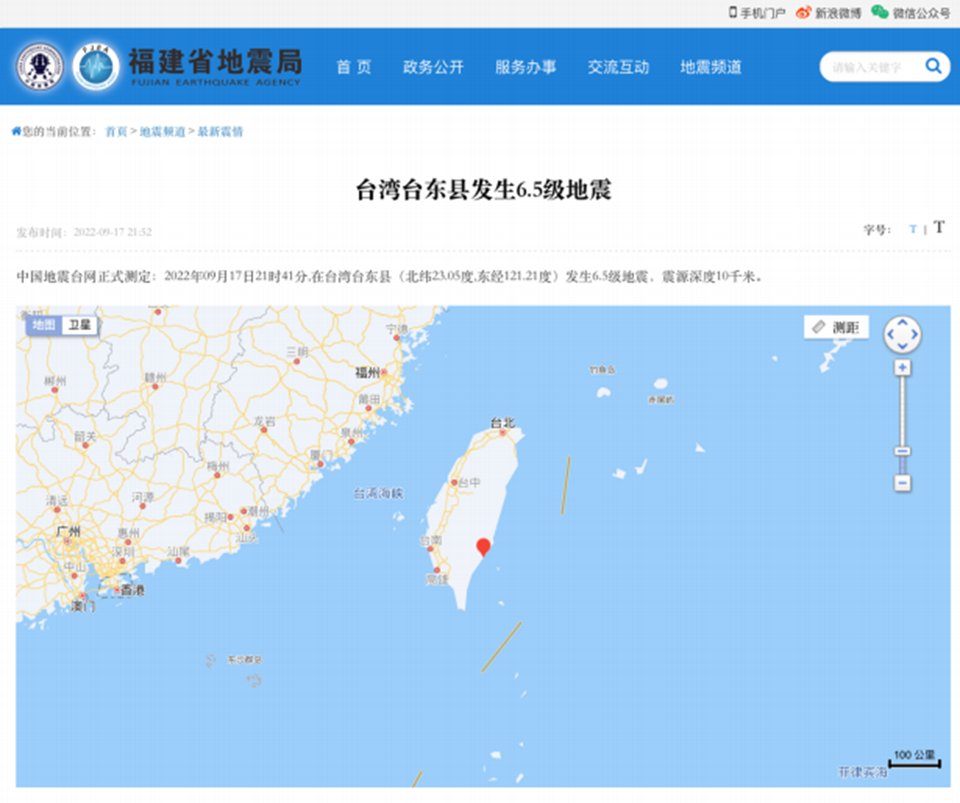Click the map zoom slider handle

point(903,451)
